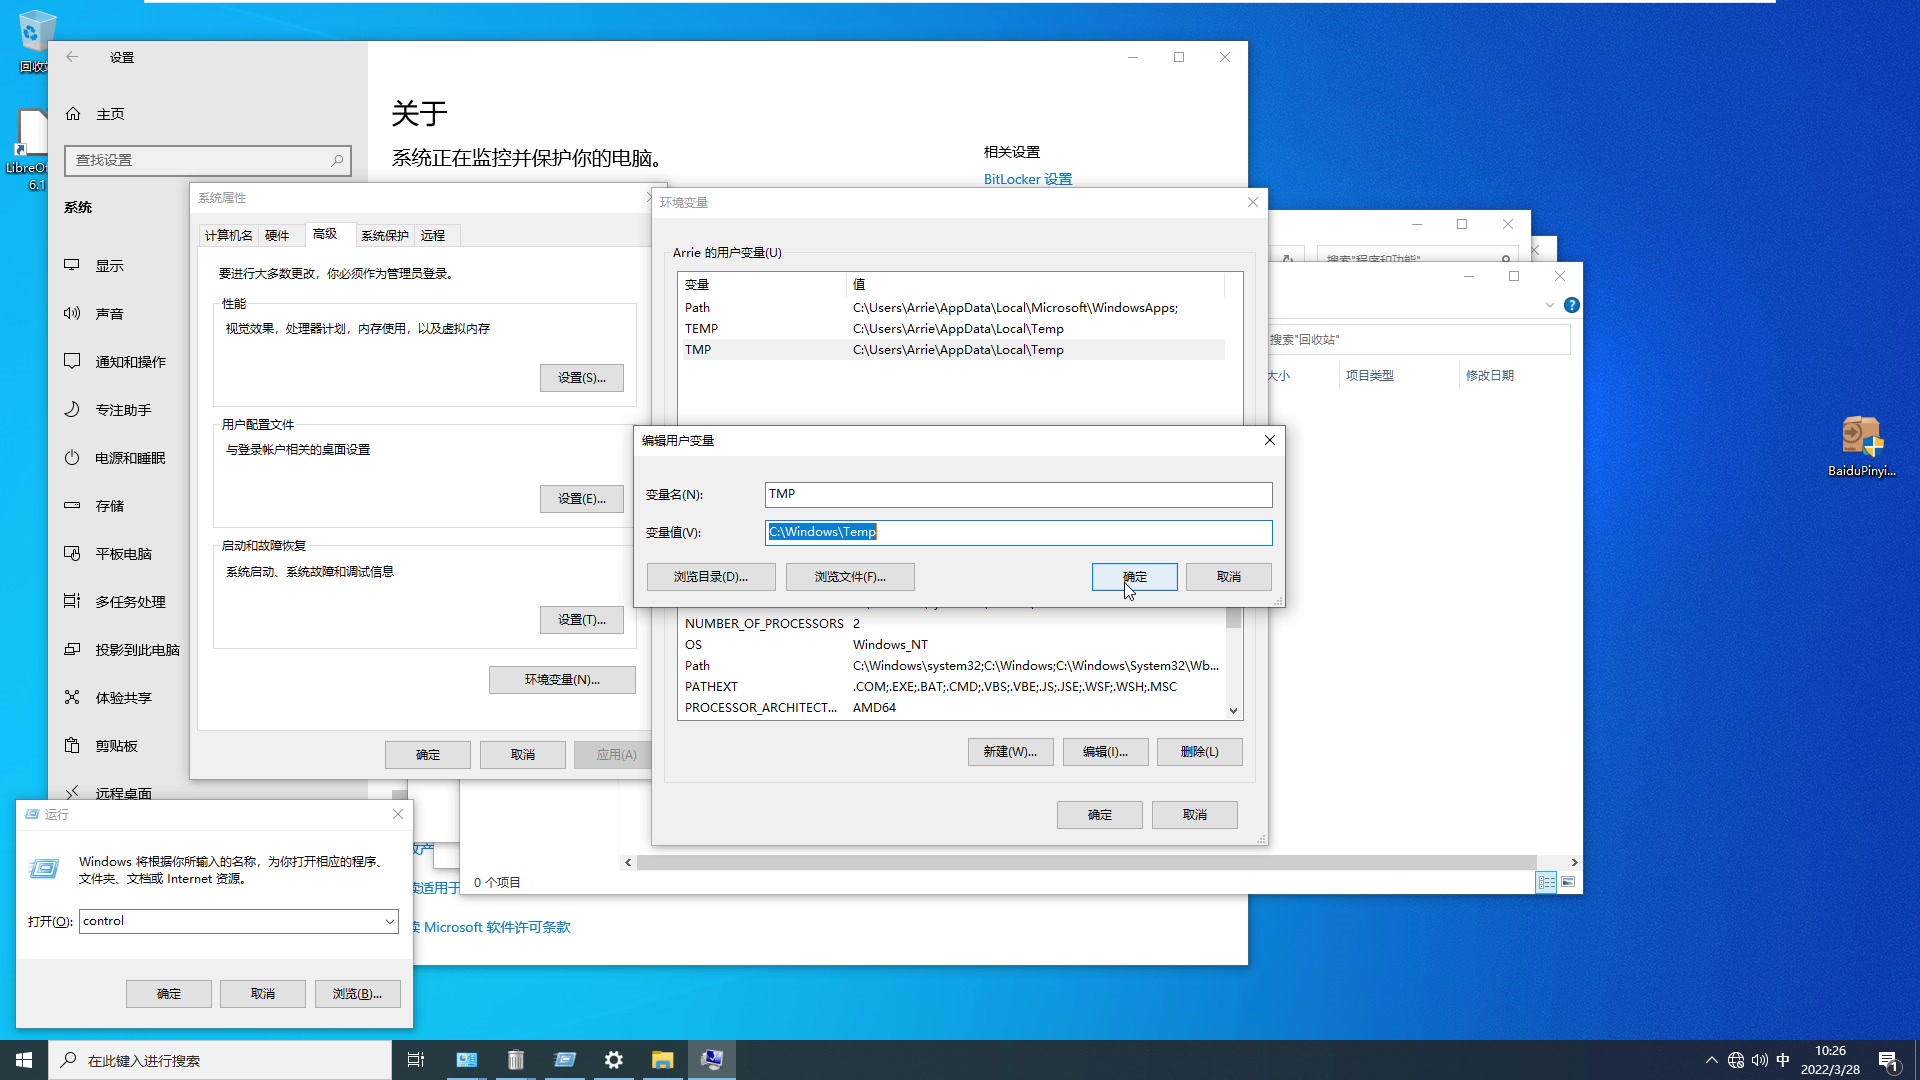Screen dimensions: 1920x1080
Task: Select the Advanced tab in System Properties
Action: tap(325, 234)
